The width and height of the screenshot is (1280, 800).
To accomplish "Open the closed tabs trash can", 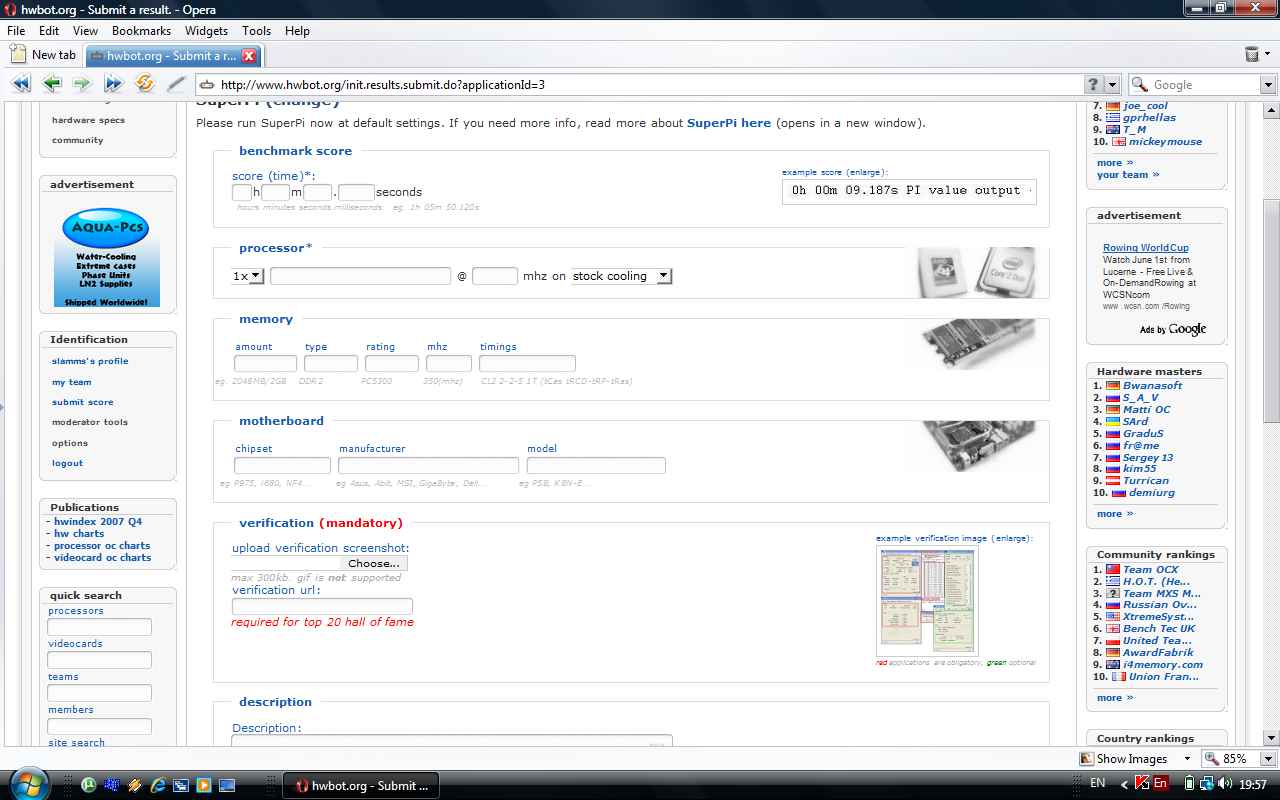I will click(1251, 55).
